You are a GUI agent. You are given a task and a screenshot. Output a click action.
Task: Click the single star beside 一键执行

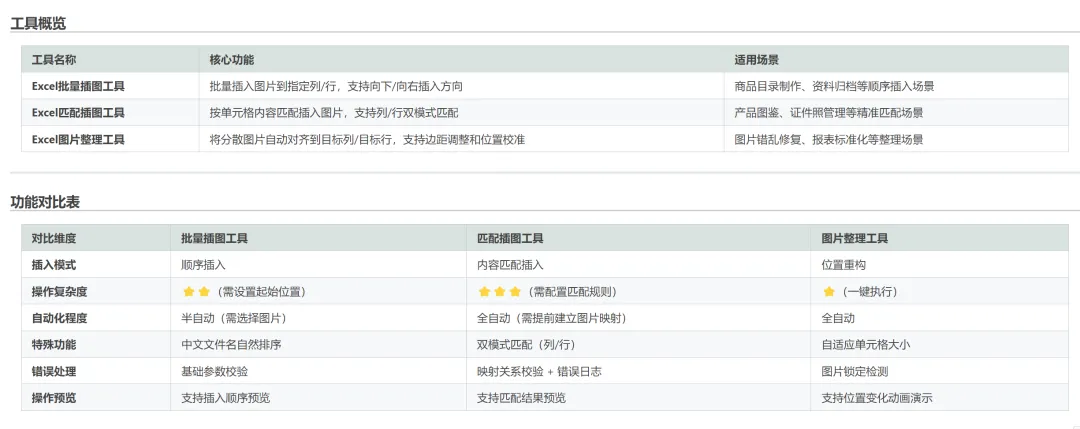point(829,291)
